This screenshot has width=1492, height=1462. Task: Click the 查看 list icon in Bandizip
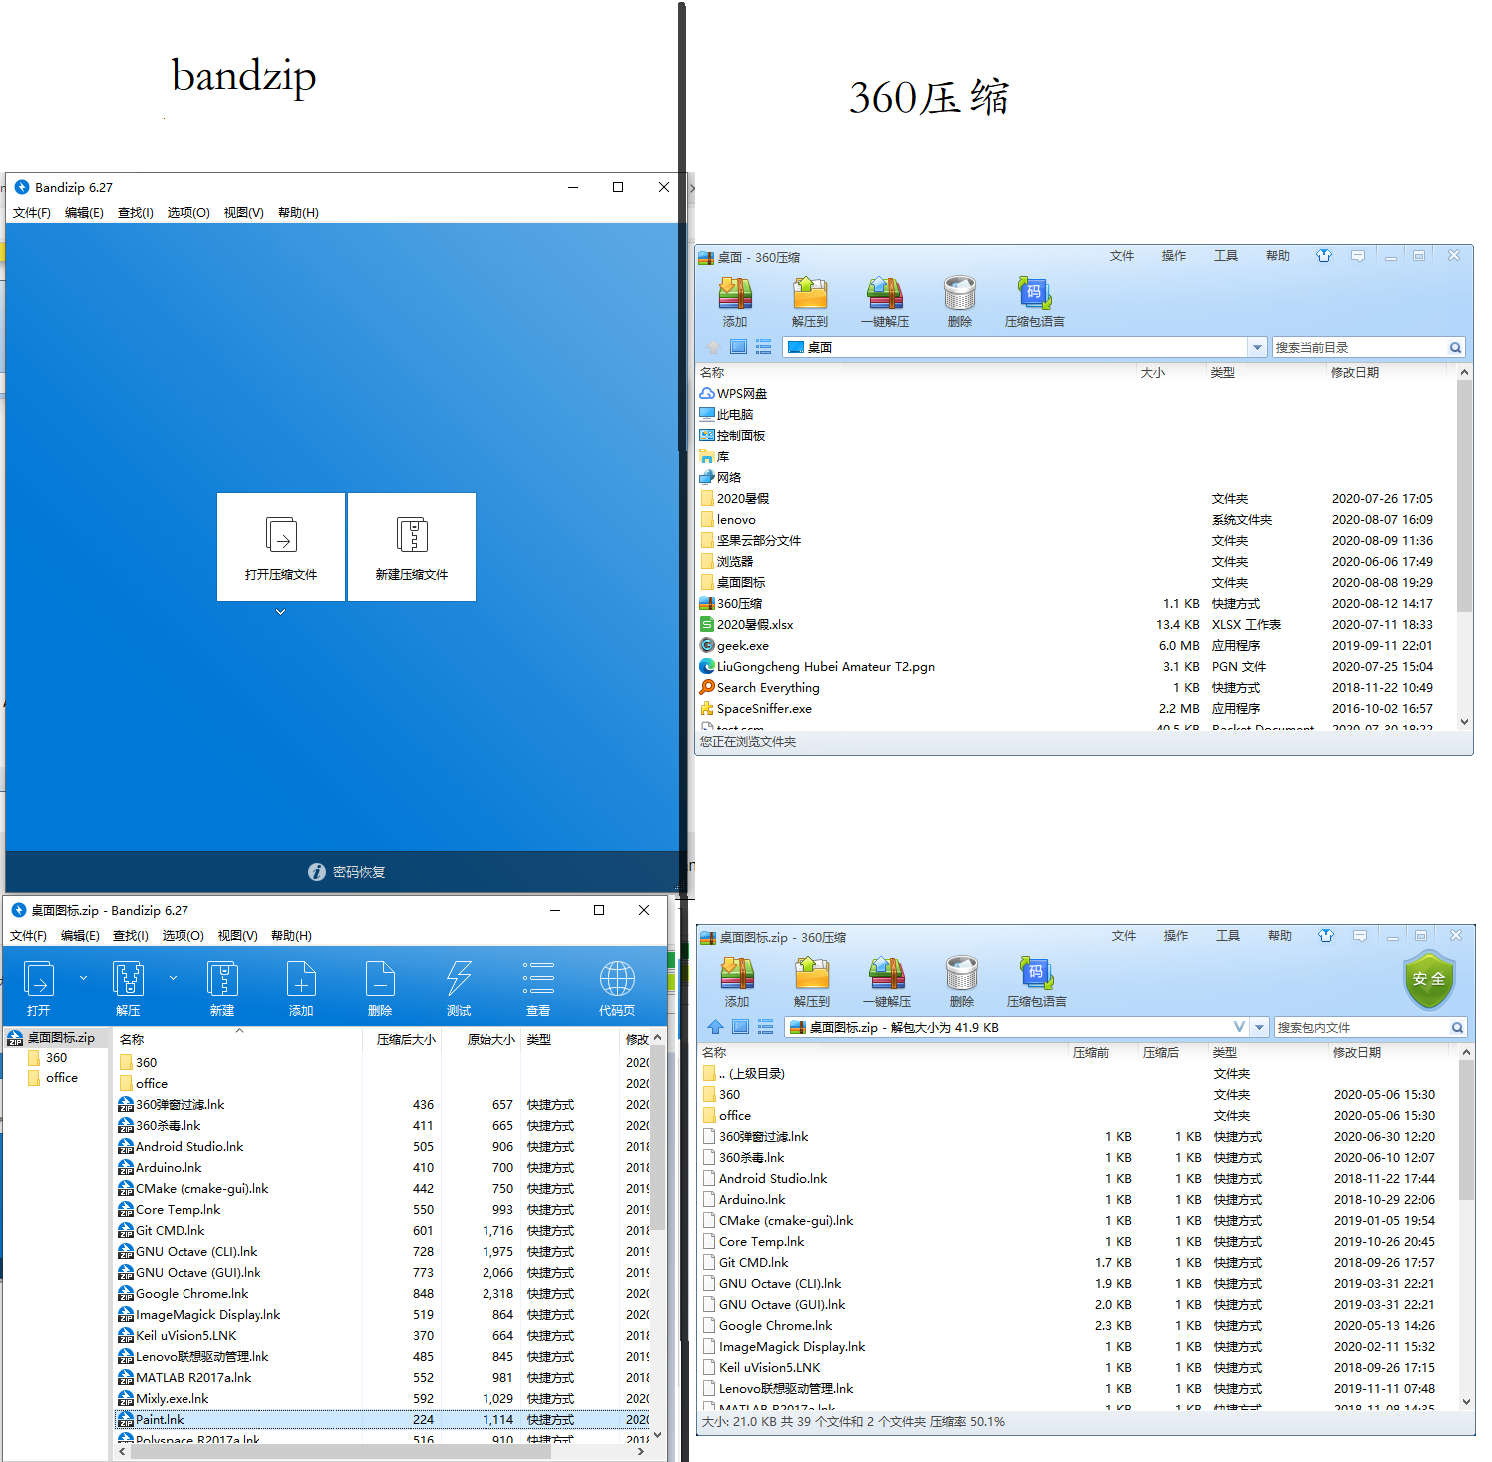point(538,988)
